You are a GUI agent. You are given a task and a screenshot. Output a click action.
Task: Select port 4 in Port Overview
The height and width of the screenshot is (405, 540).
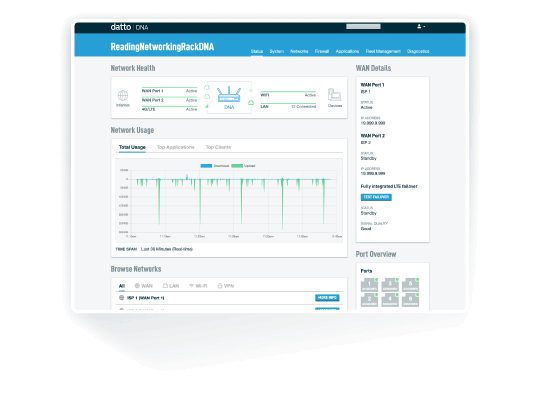click(390, 300)
